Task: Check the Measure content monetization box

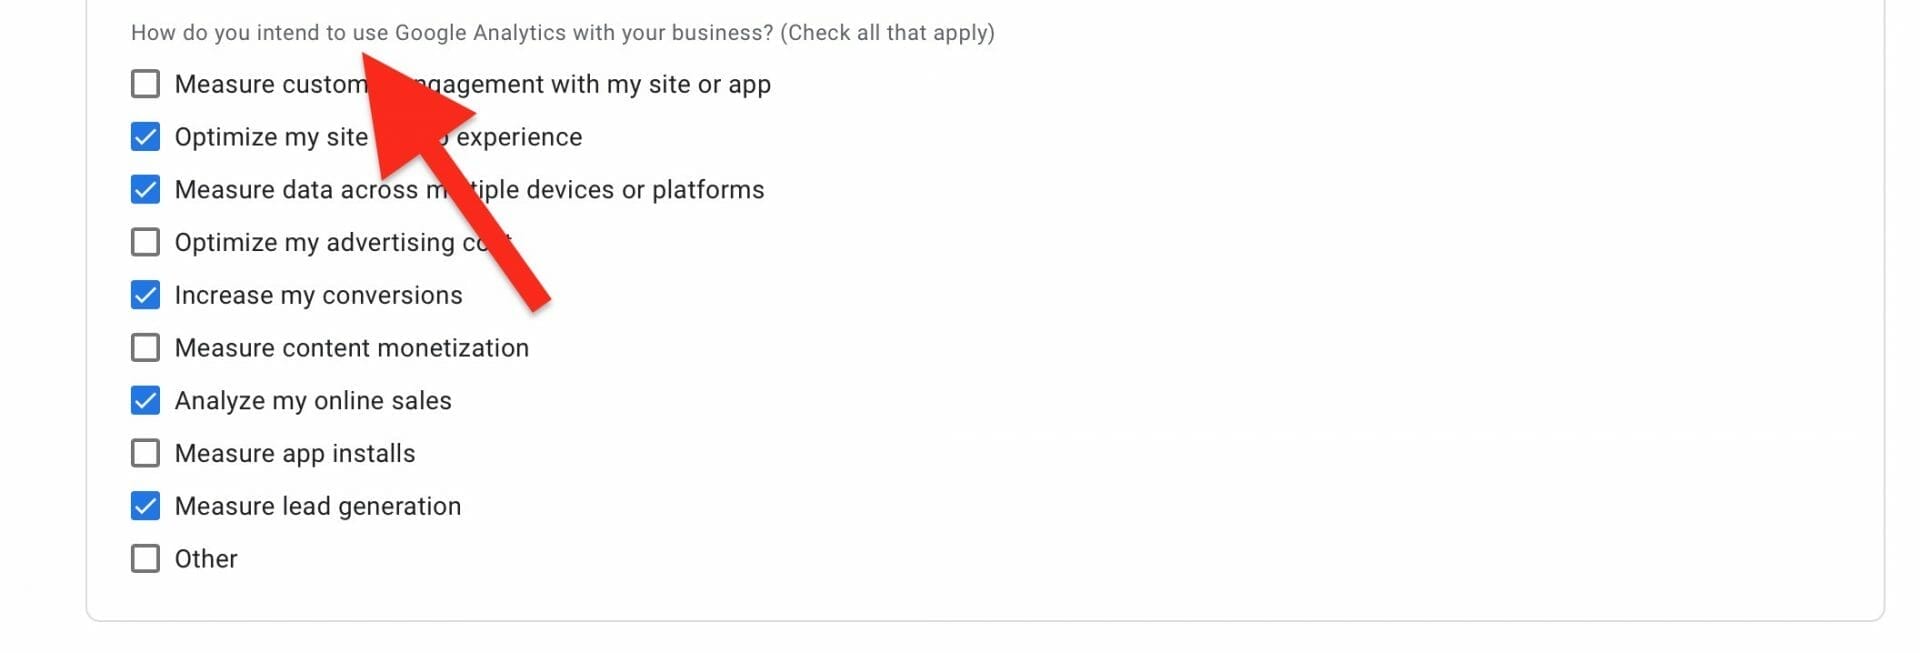Action: [x=145, y=347]
